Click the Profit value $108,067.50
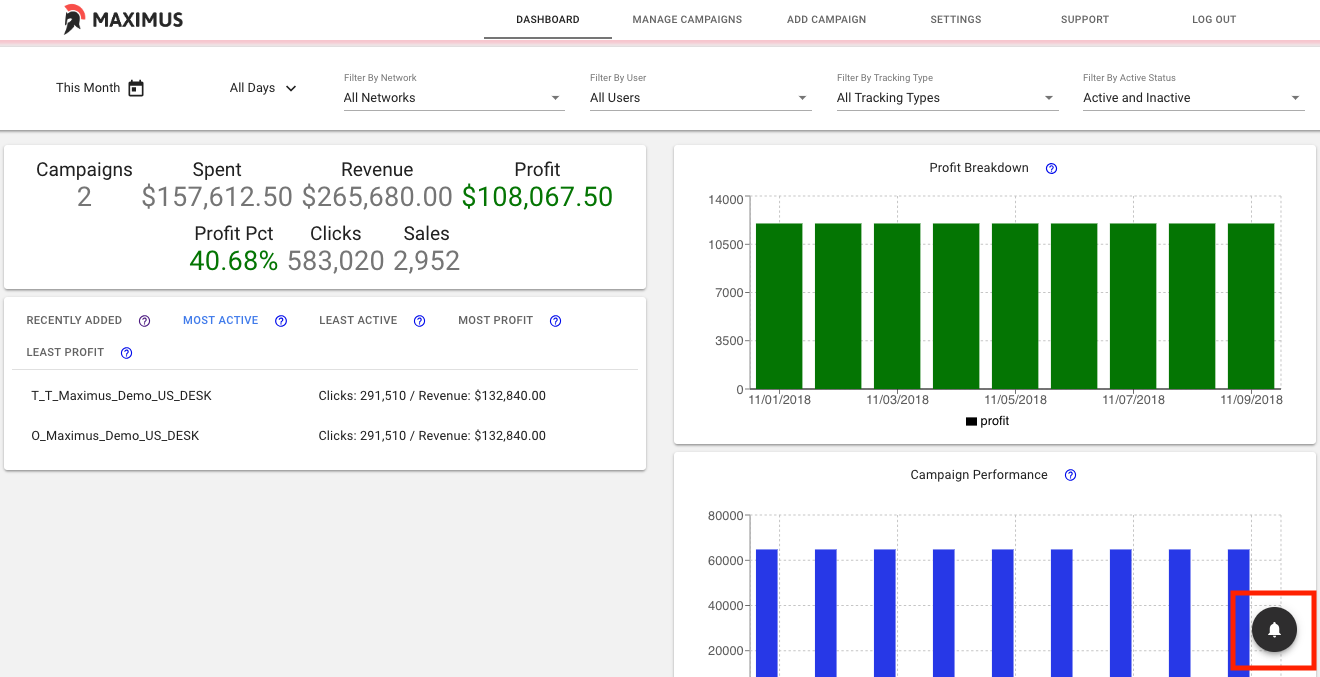 tap(537, 197)
